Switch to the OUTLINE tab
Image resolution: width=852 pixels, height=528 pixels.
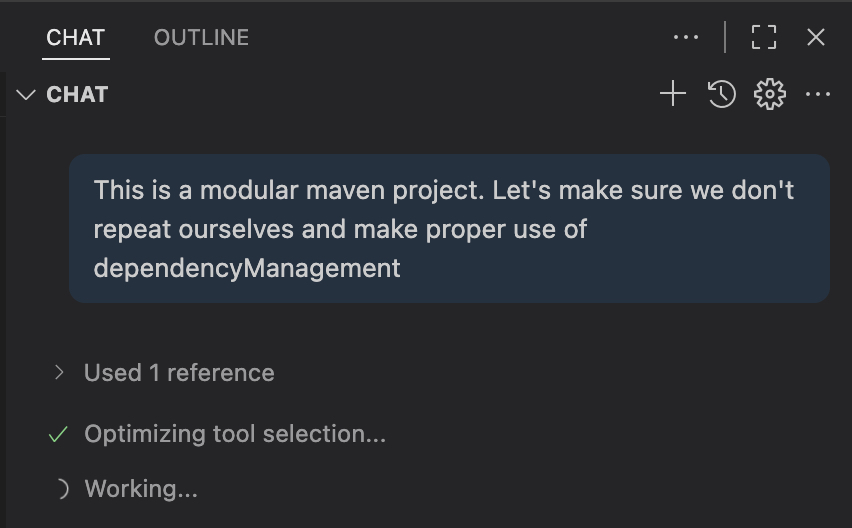pos(201,38)
